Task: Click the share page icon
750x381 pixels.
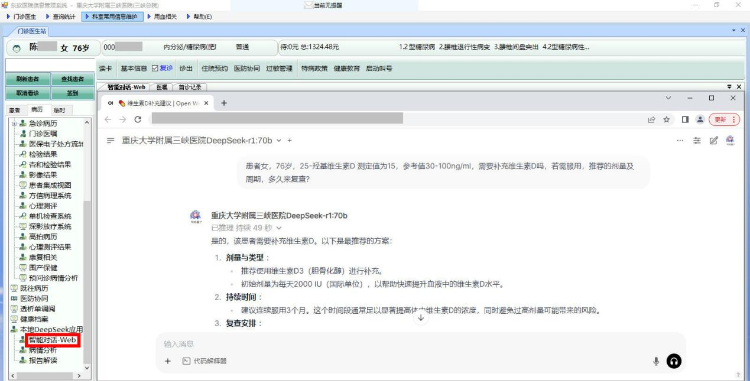Action: click(651, 120)
